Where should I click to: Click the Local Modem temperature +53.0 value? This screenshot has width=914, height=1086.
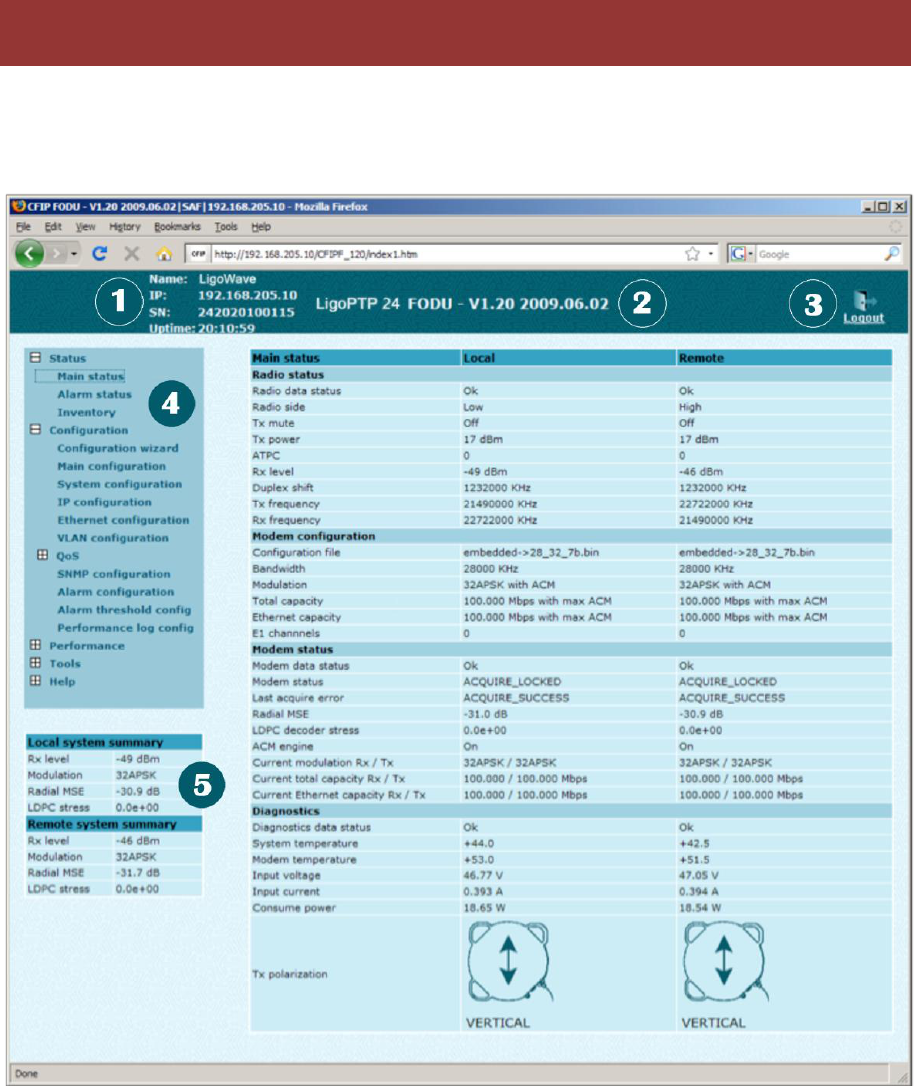pos(478,860)
